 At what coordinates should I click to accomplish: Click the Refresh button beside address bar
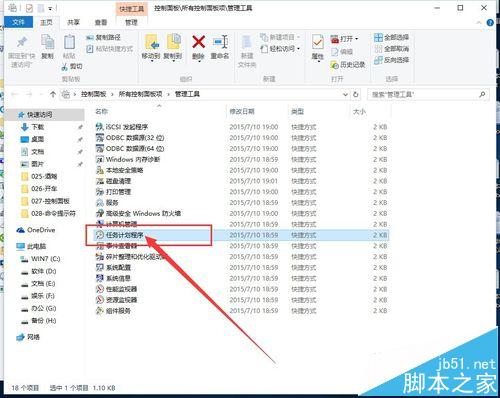point(356,94)
